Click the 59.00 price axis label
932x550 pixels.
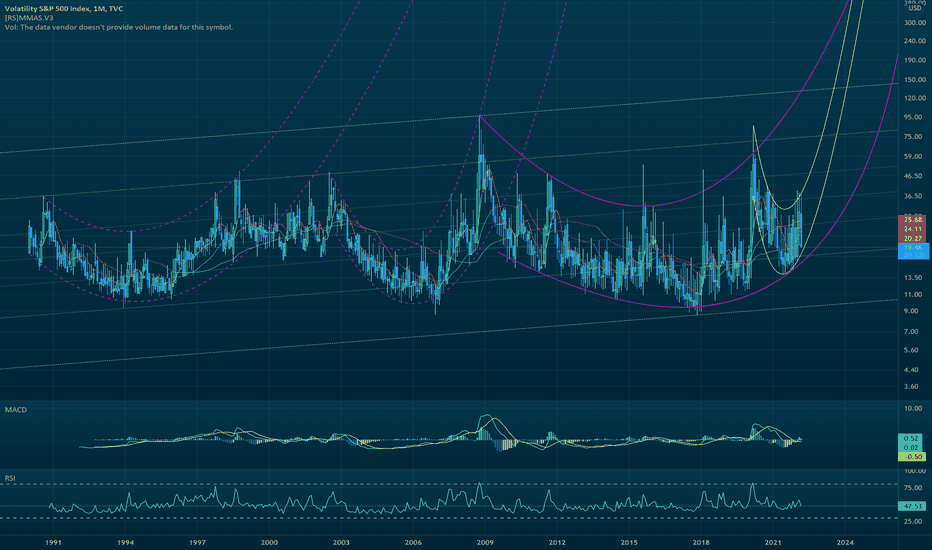913,157
